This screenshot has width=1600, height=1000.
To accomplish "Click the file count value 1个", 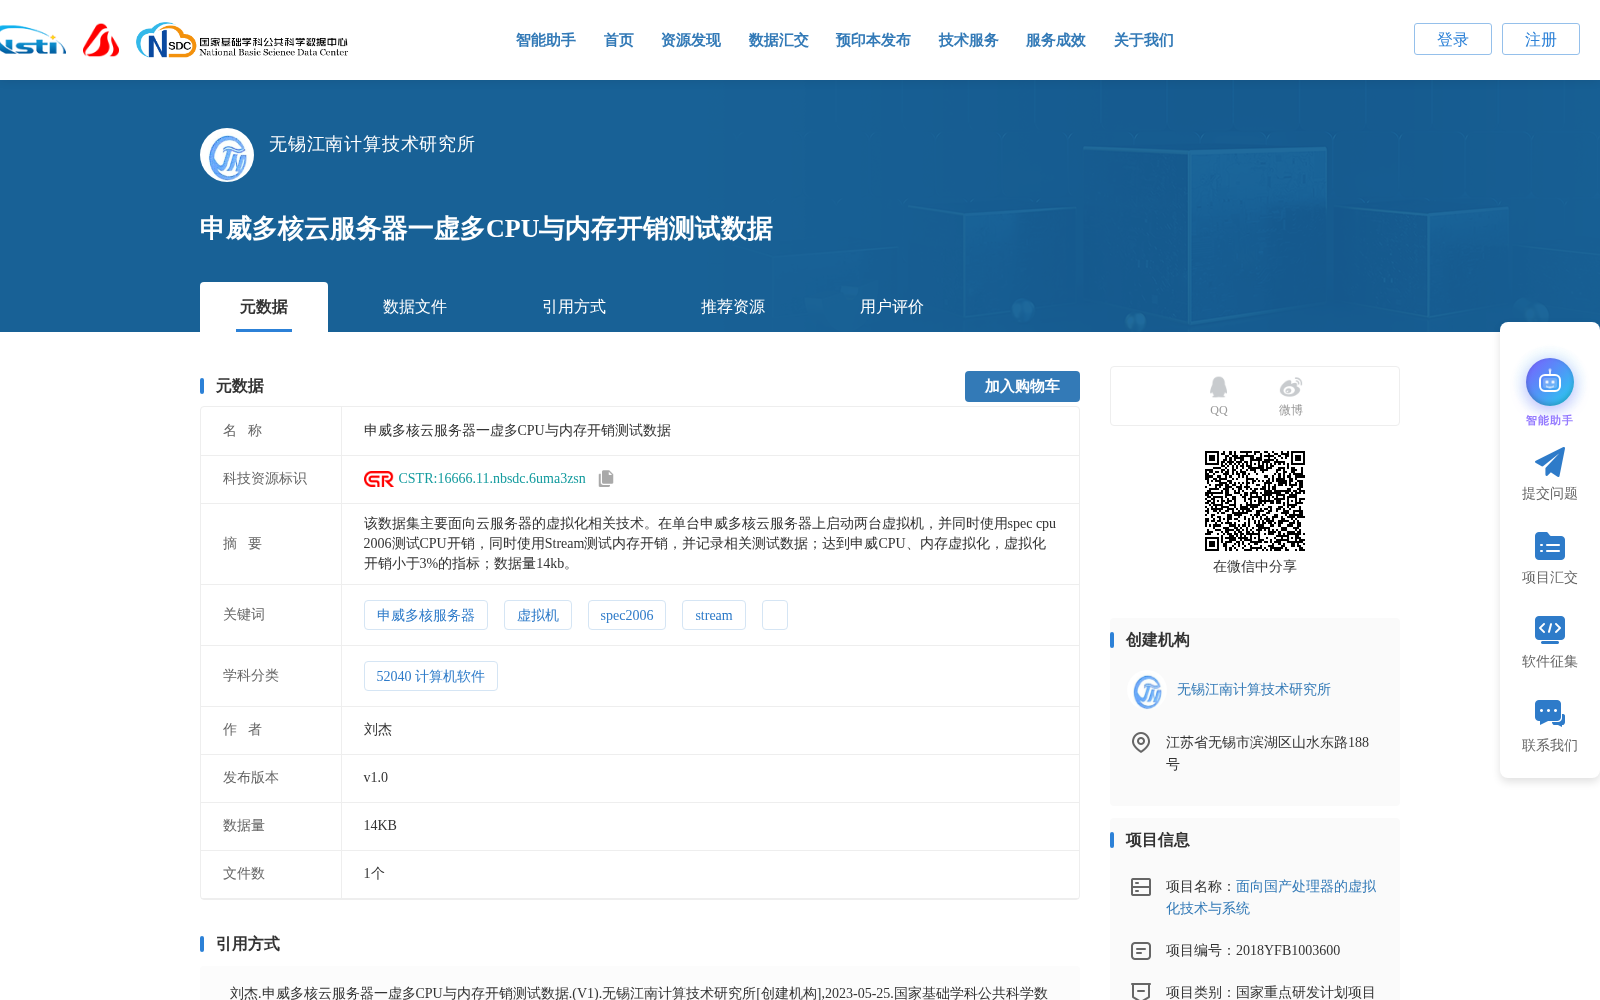I will click(374, 874).
